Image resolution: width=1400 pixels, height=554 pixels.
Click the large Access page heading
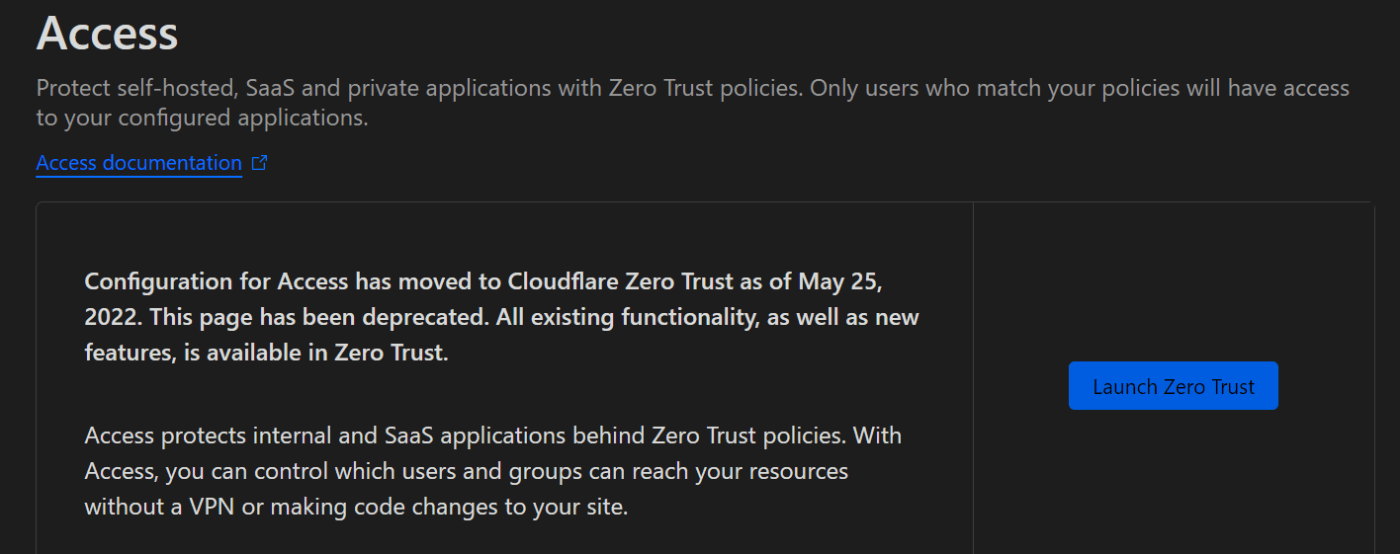[107, 34]
